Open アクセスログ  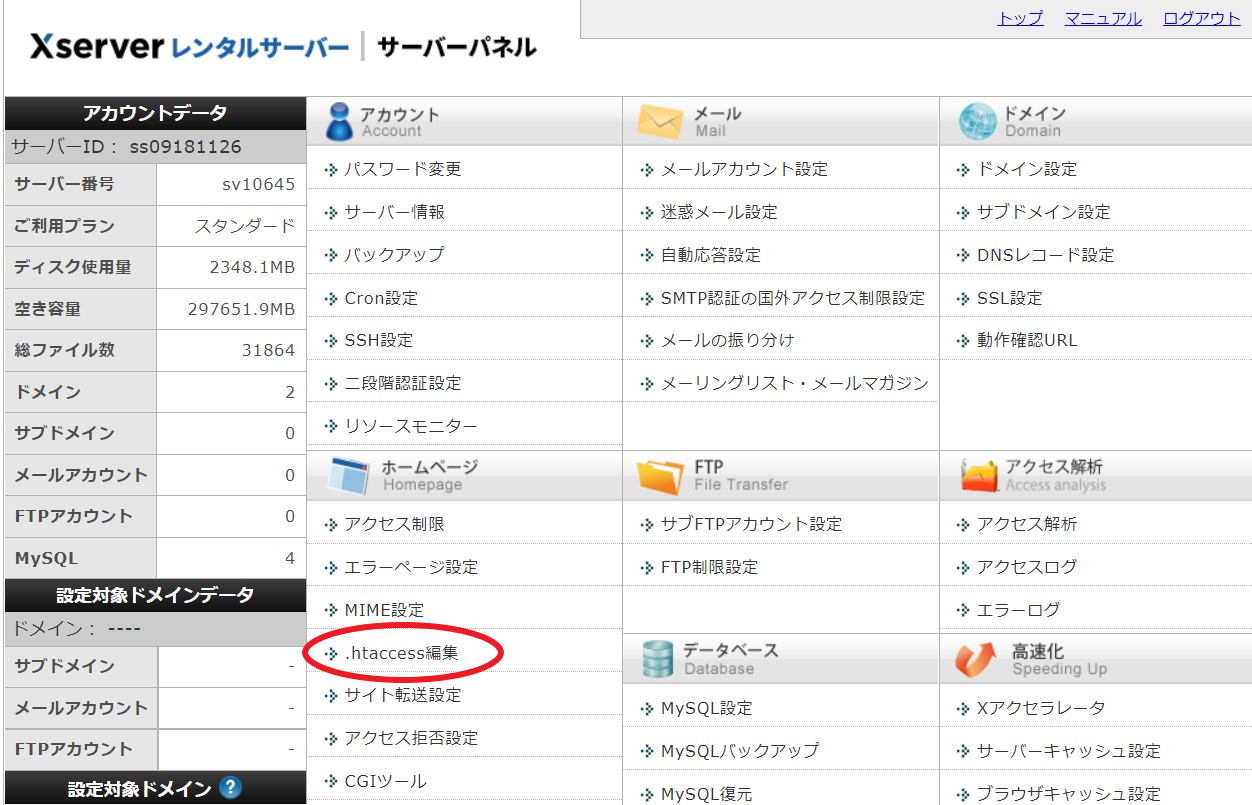pyautogui.click(x=1027, y=567)
